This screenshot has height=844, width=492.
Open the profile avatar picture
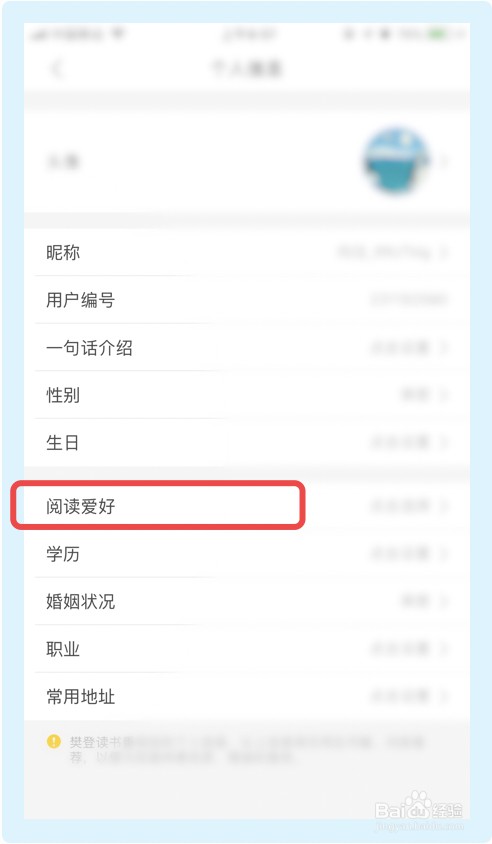tap(396, 160)
